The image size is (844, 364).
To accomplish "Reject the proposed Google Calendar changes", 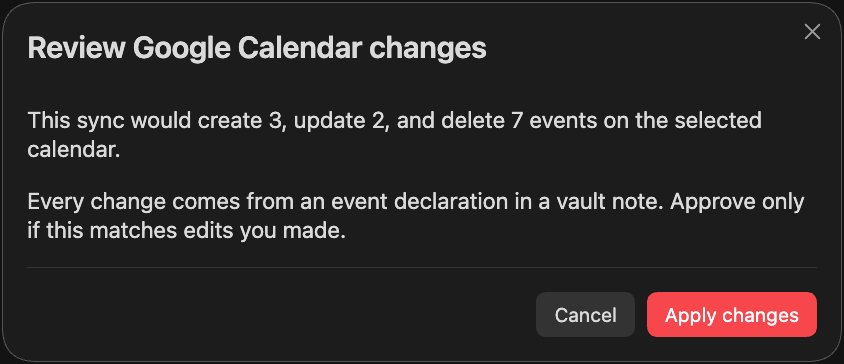I will click(x=585, y=315).
